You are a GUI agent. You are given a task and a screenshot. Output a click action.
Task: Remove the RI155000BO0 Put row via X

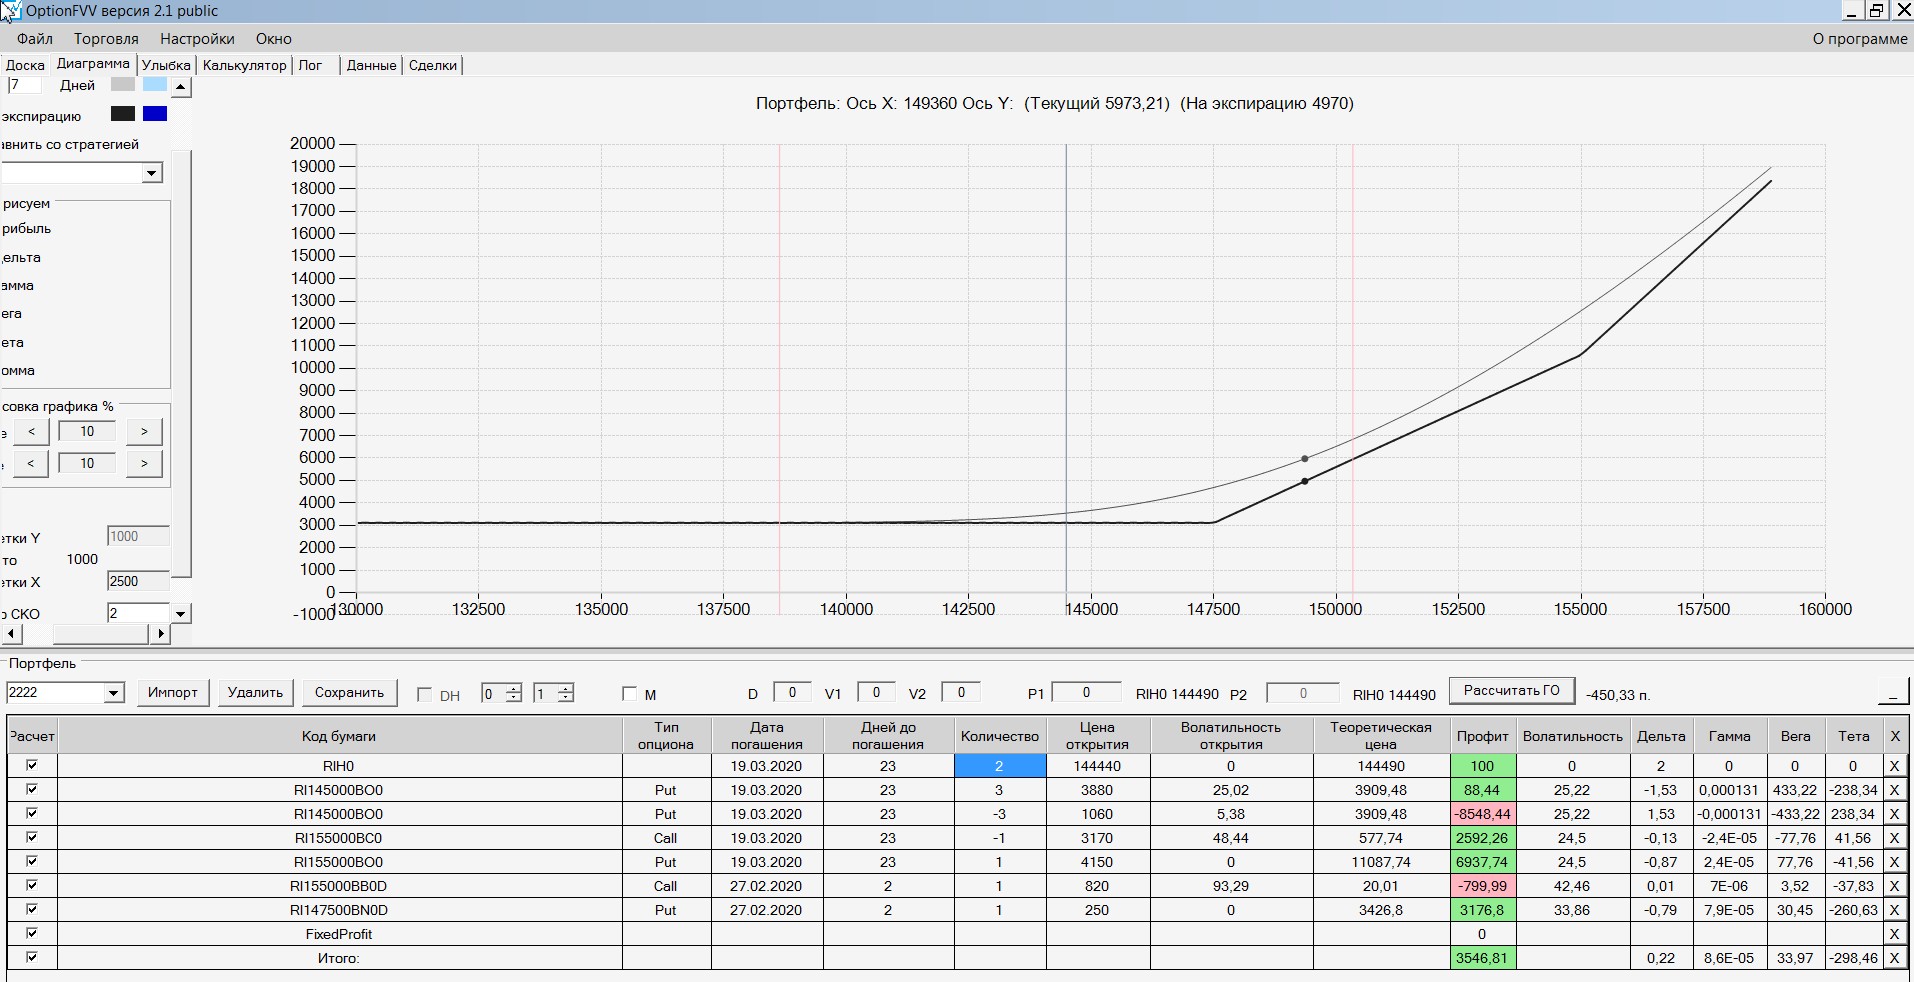pos(1894,862)
